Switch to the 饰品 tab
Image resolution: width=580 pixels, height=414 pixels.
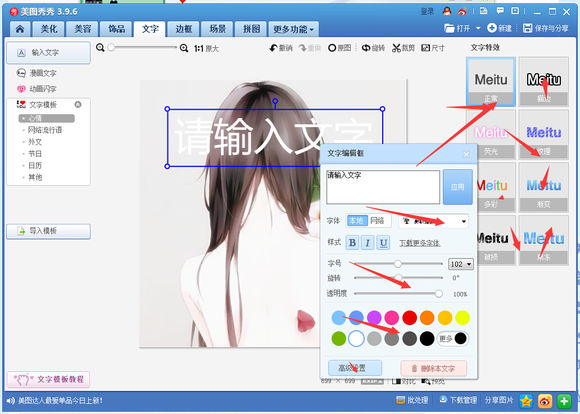pyautogui.click(x=116, y=29)
